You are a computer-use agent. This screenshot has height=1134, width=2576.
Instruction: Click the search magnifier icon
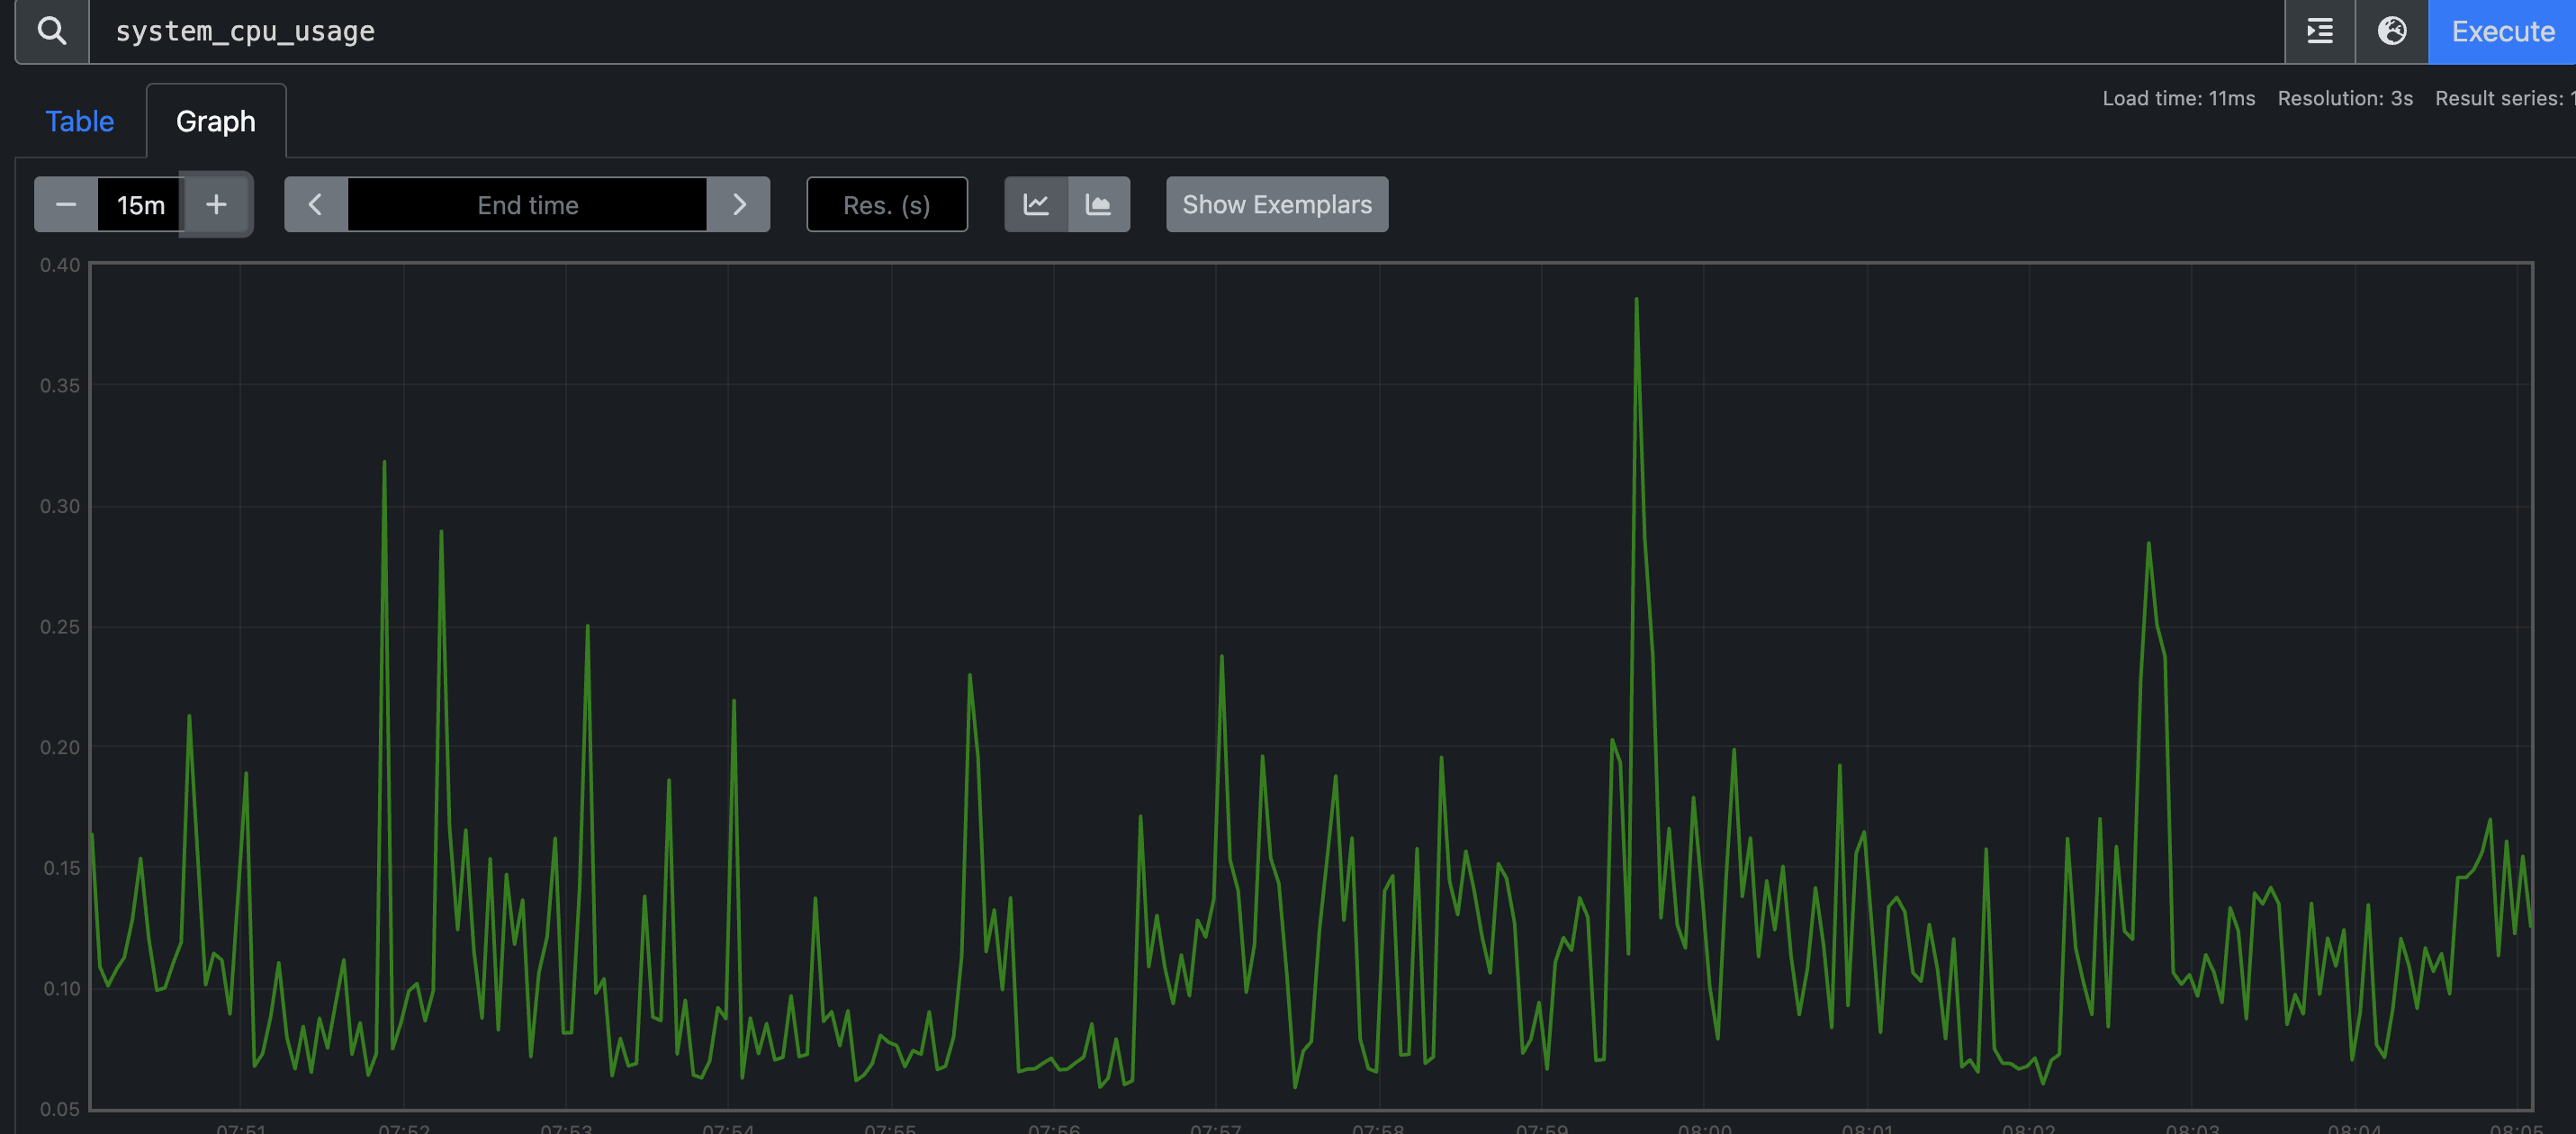pyautogui.click(x=52, y=31)
